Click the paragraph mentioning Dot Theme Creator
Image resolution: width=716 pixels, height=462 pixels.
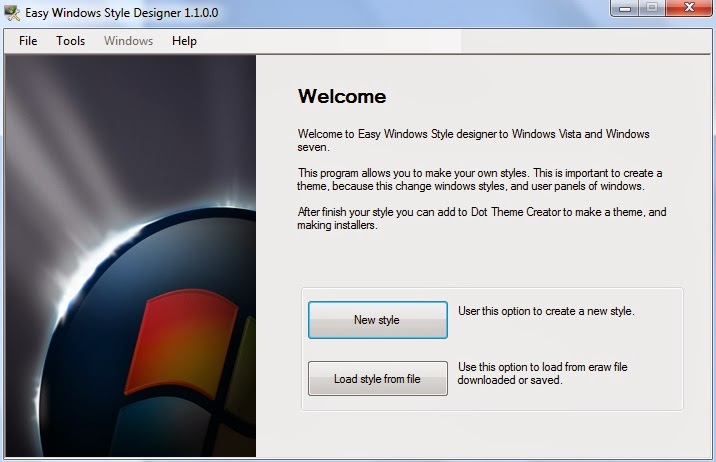coord(482,218)
